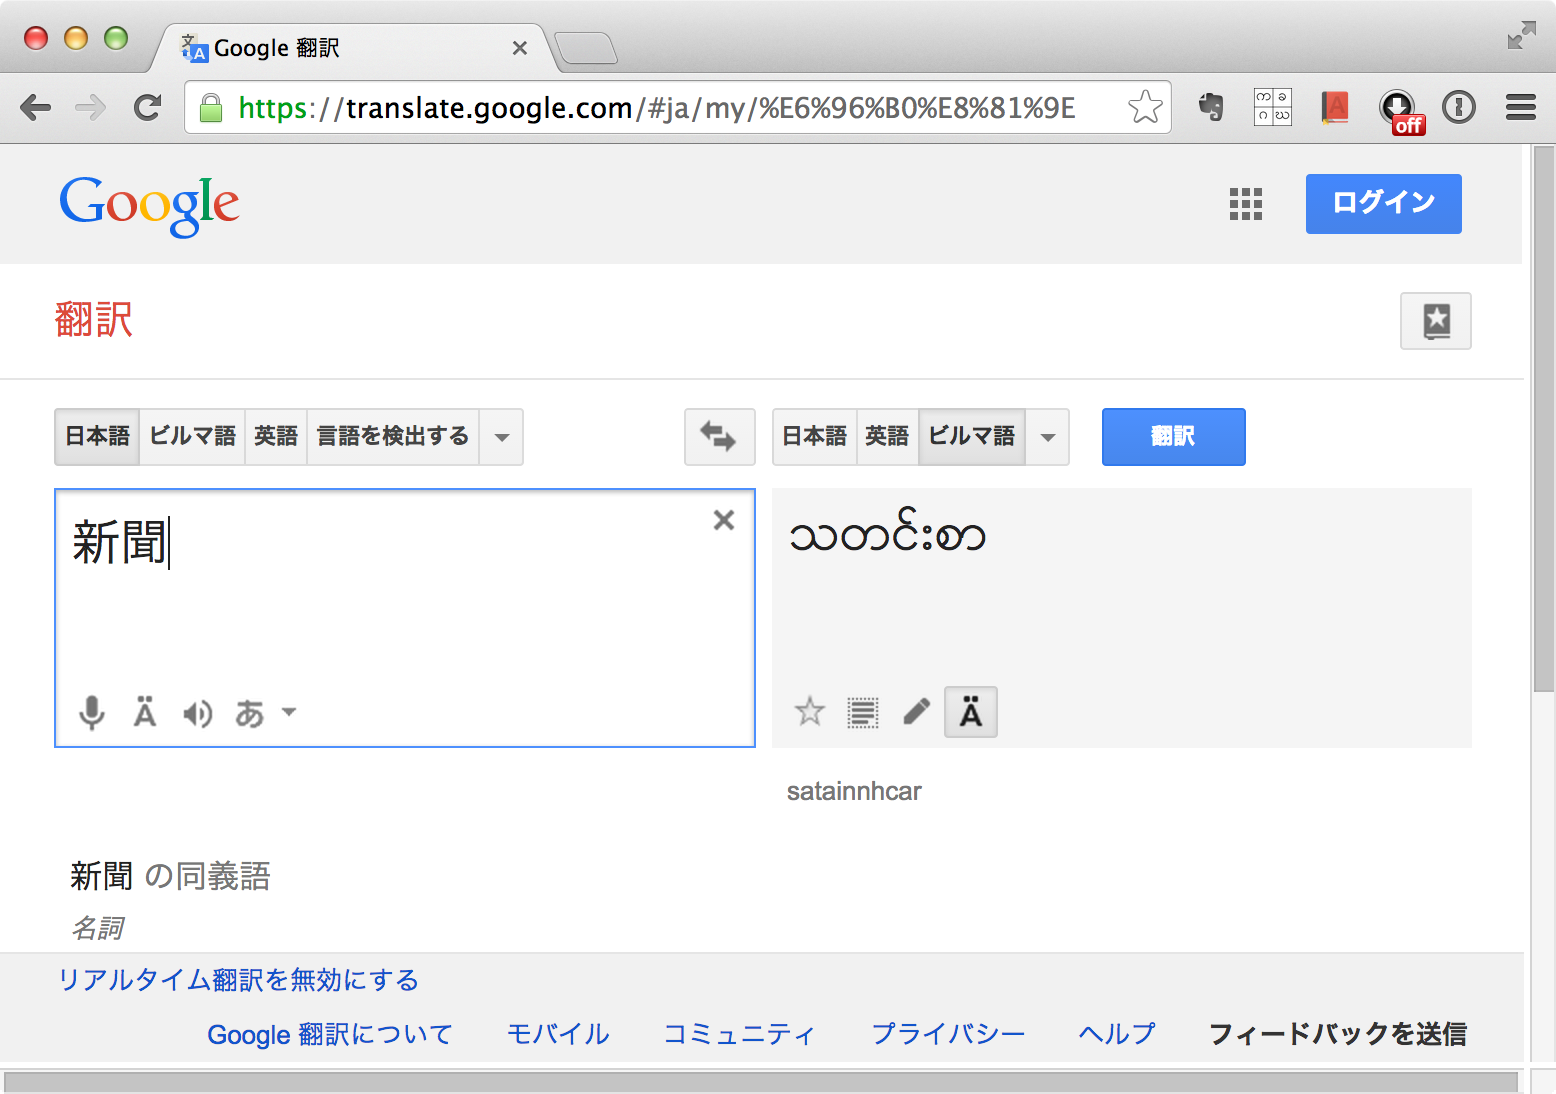Click the horizontal scrollbar thumb
This screenshot has height=1094, width=1556.
coord(761,1082)
